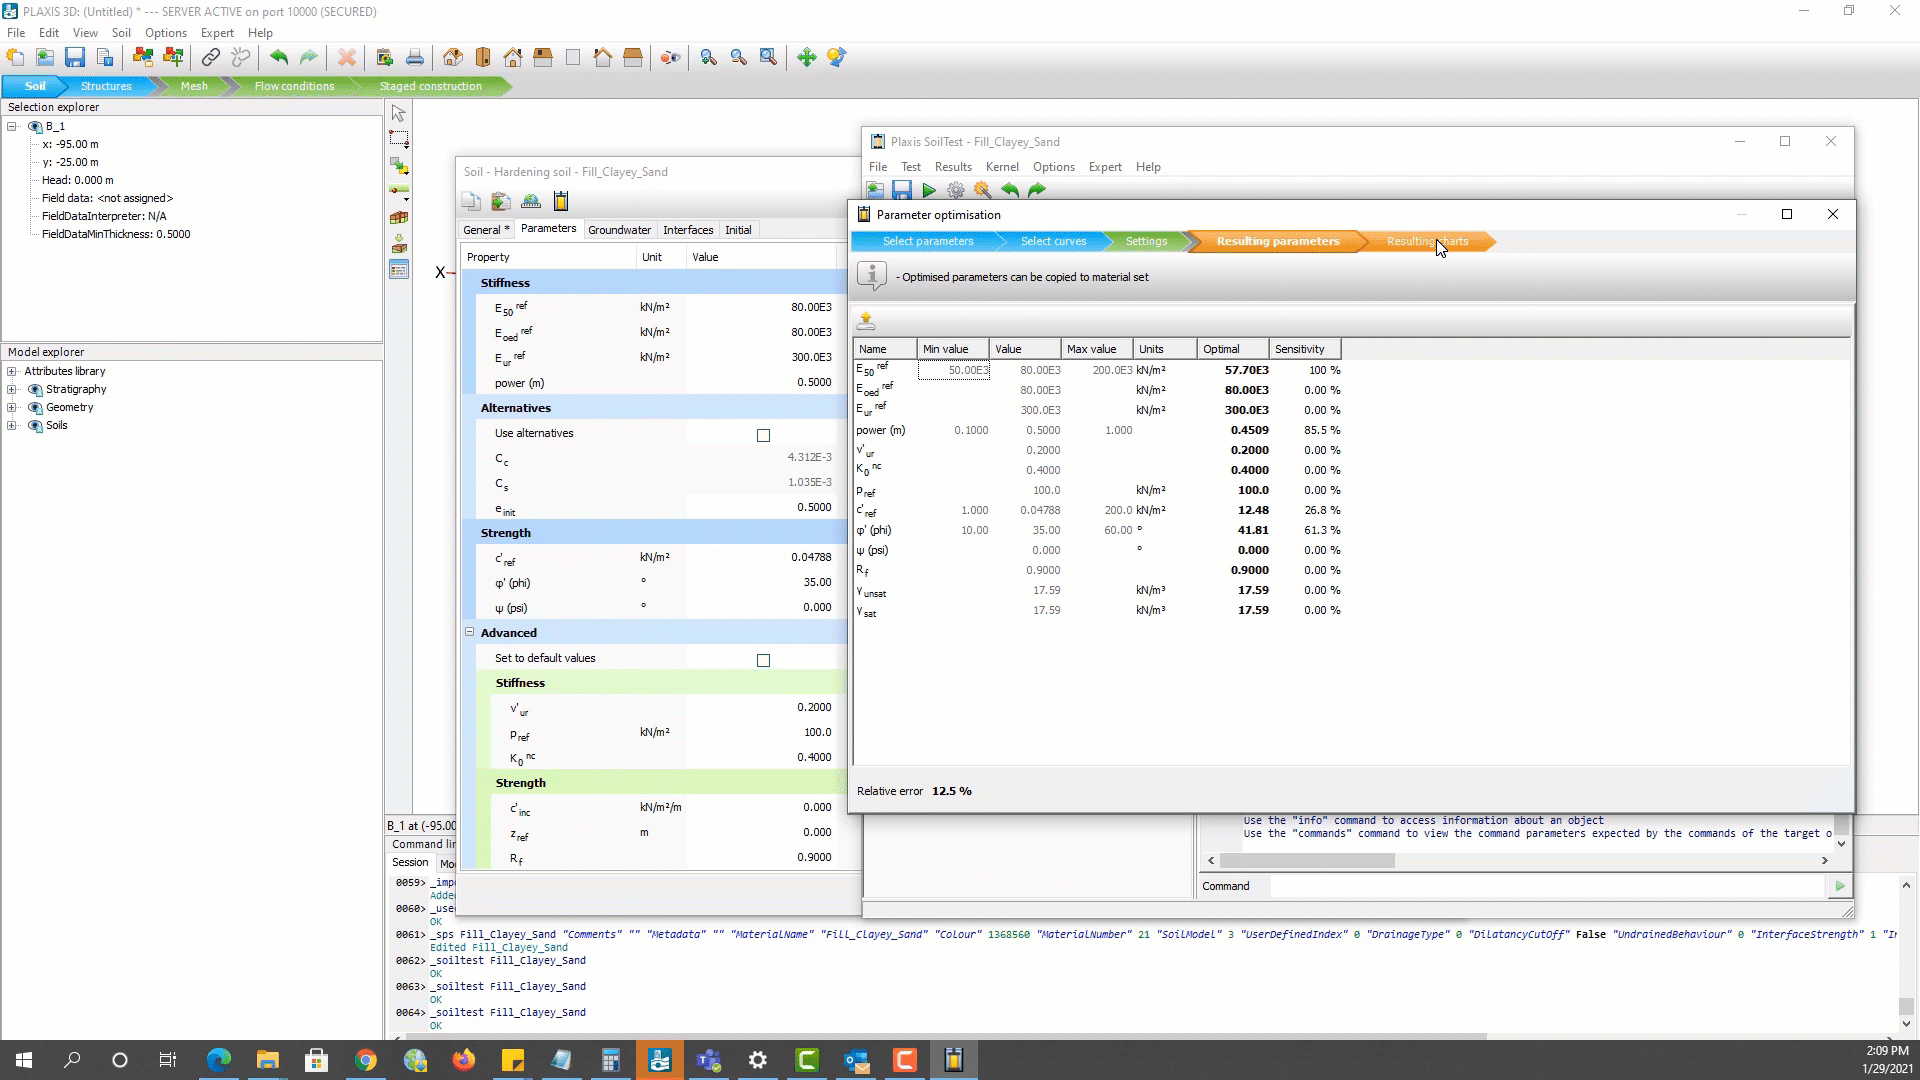The image size is (1920, 1080).
Task: Click the green run command button in SoilTest
Action: tap(1839, 886)
